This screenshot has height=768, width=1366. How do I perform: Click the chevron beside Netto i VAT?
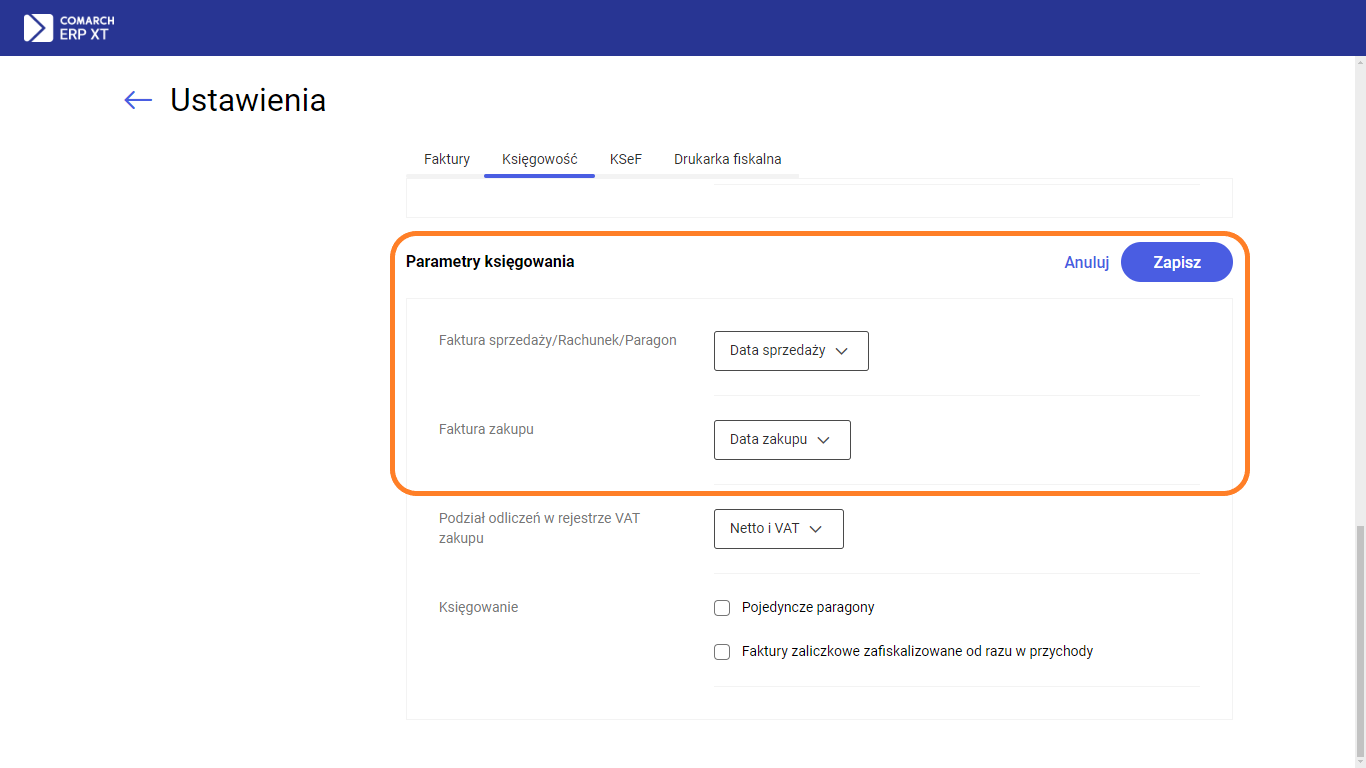[x=815, y=529]
